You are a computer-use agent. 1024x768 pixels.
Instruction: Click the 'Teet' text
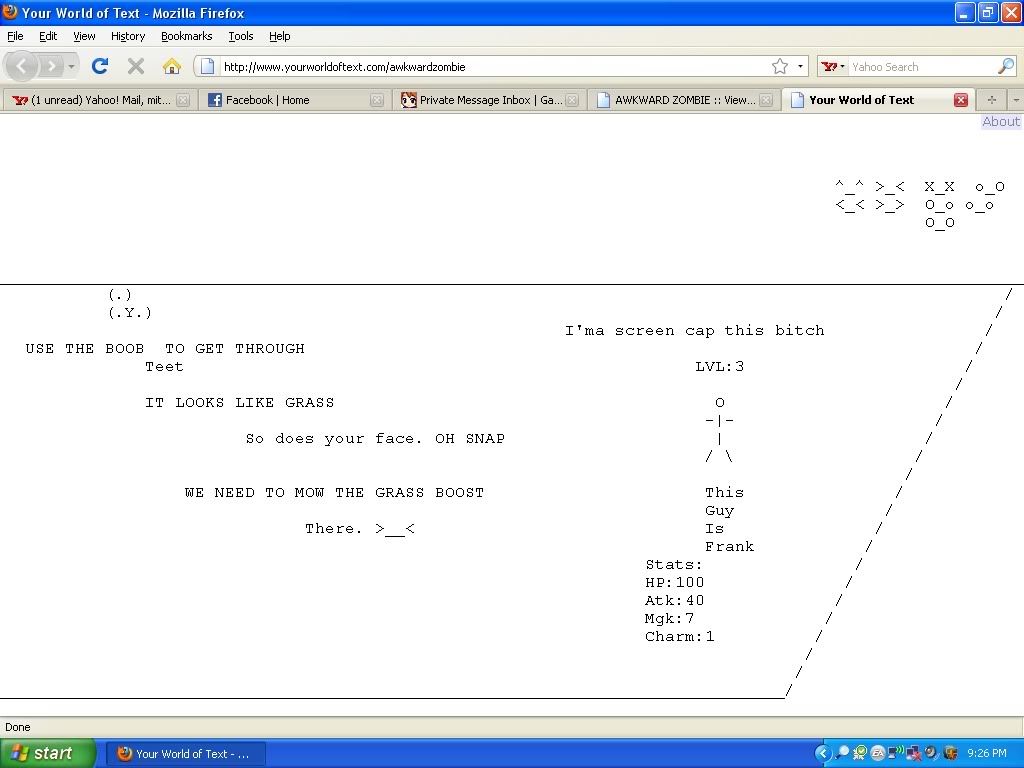coord(165,366)
